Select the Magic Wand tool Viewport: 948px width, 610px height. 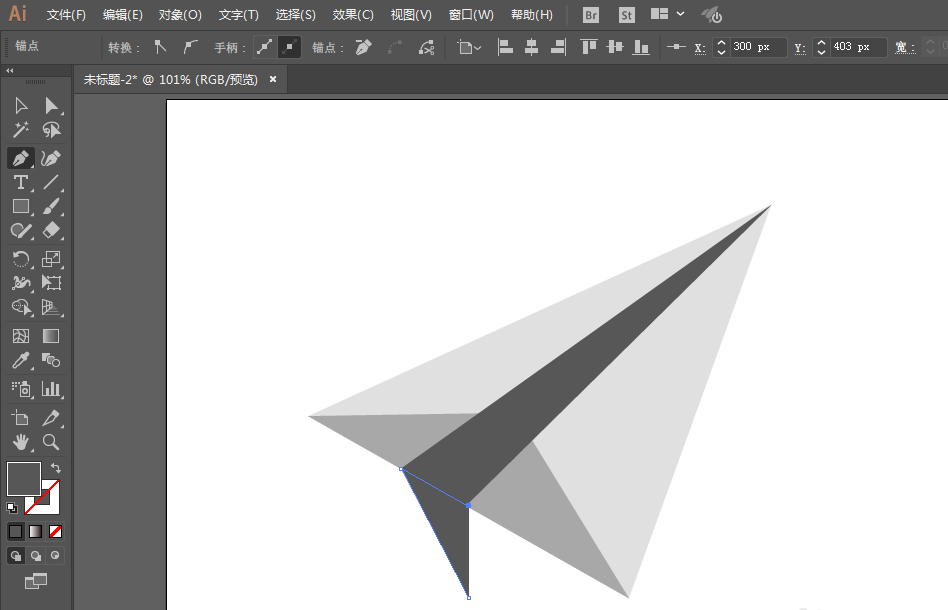click(x=20, y=130)
